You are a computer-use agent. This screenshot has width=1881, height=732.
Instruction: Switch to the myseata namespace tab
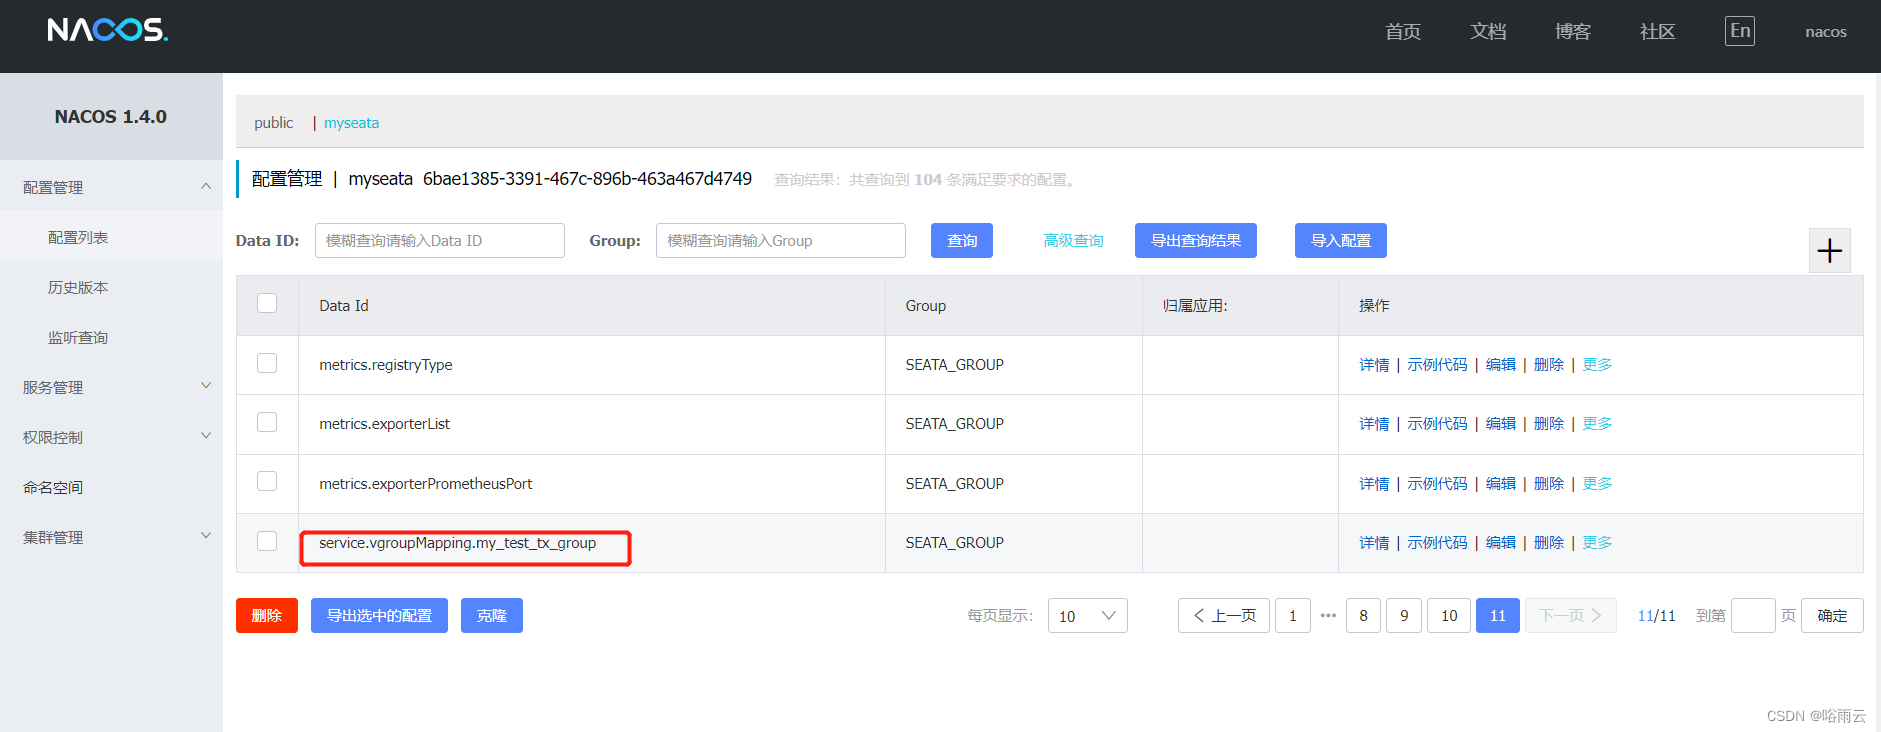click(x=351, y=123)
